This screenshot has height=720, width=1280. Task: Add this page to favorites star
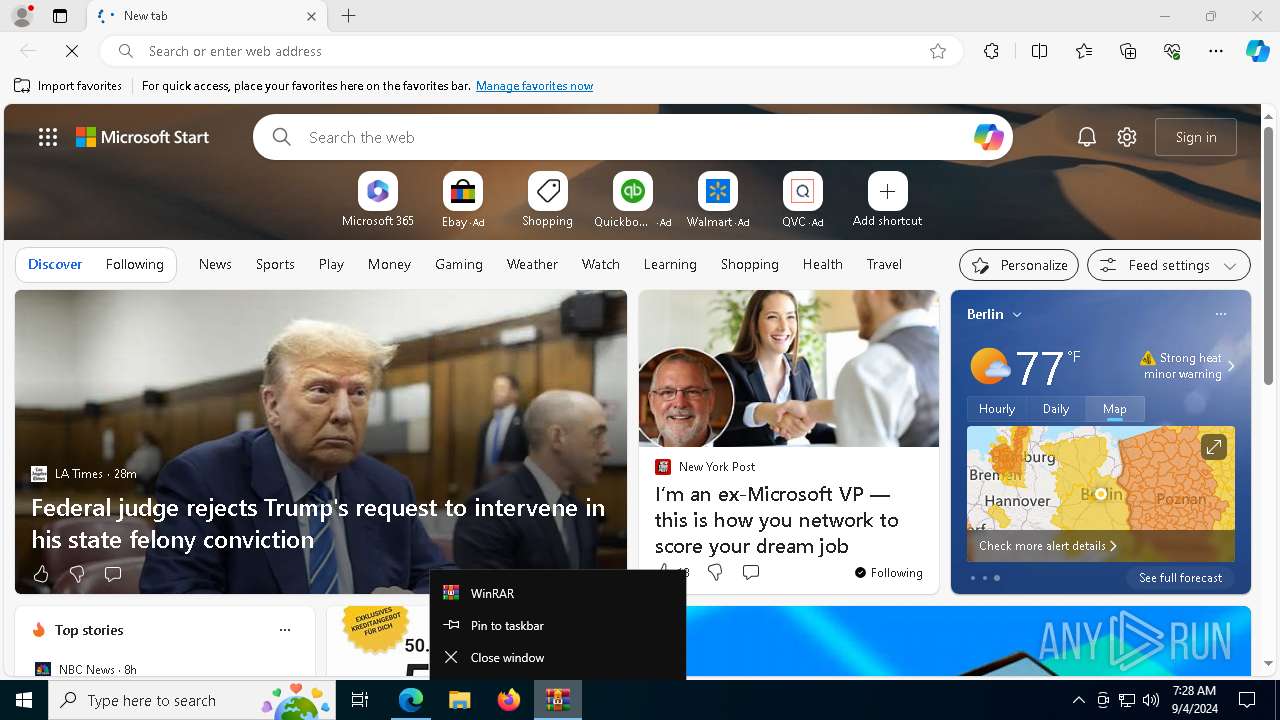pos(938,51)
